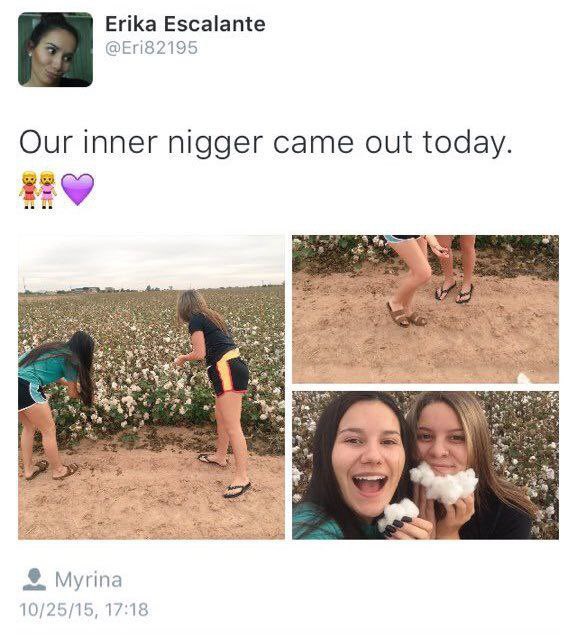
Task: Open the display name Erika Escalante
Action: click(x=185, y=24)
